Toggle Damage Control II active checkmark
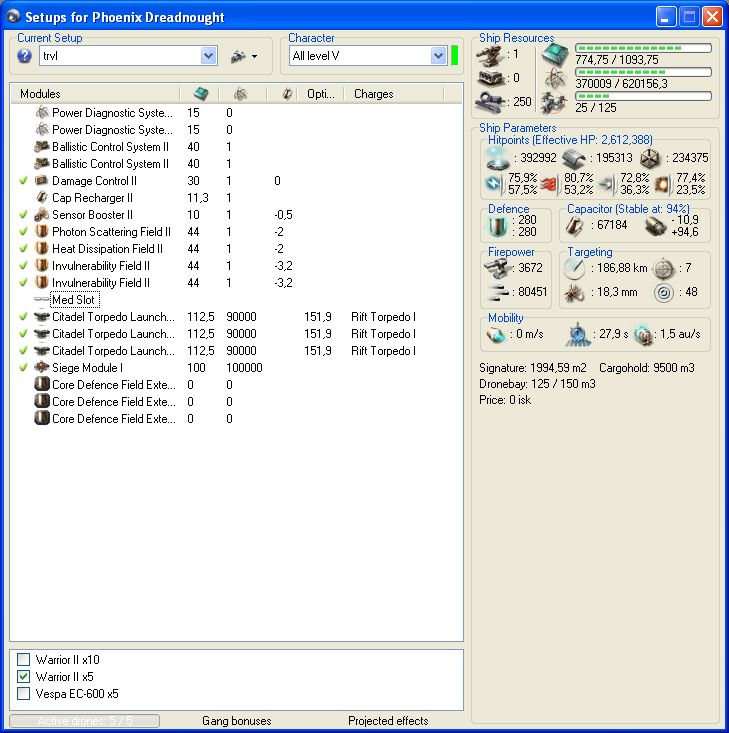Screen dimensions: 729x733 pos(23,180)
